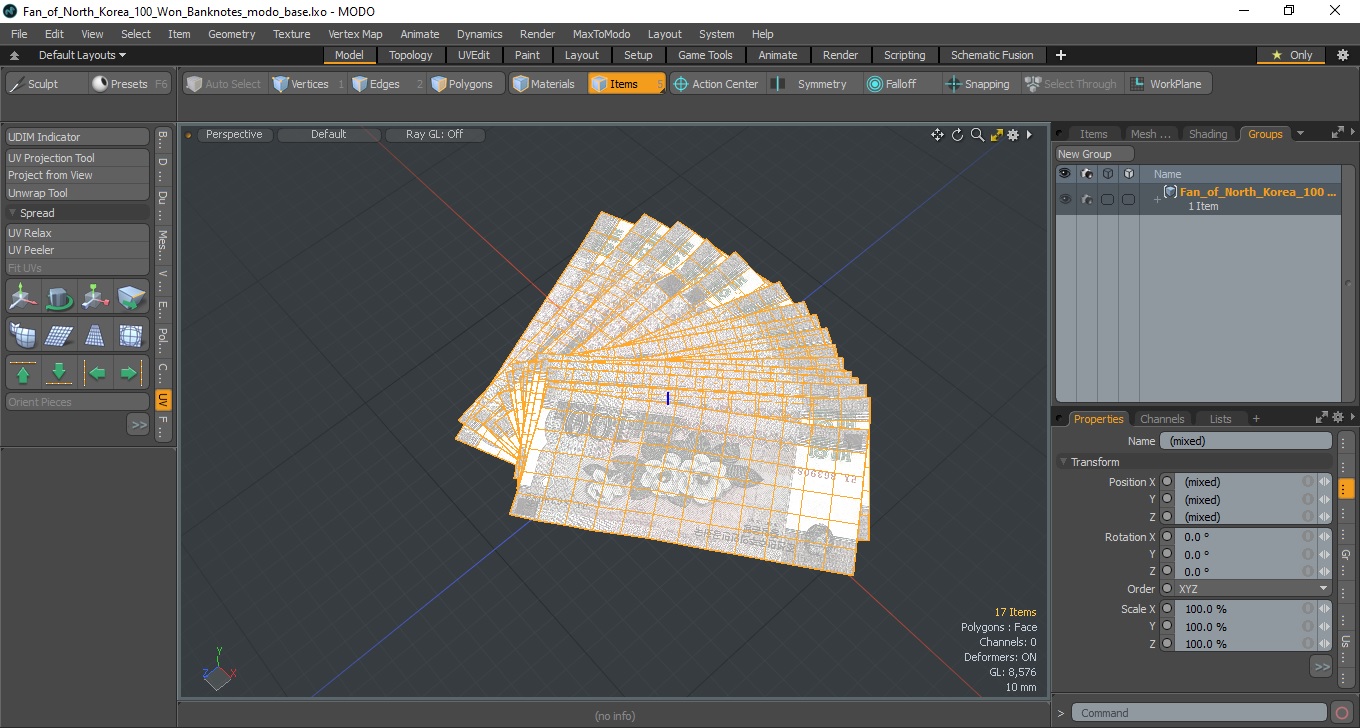This screenshot has height=728, width=1360.
Task: Click the Properties panel expand arrows icon
Action: pyautogui.click(x=1322, y=418)
